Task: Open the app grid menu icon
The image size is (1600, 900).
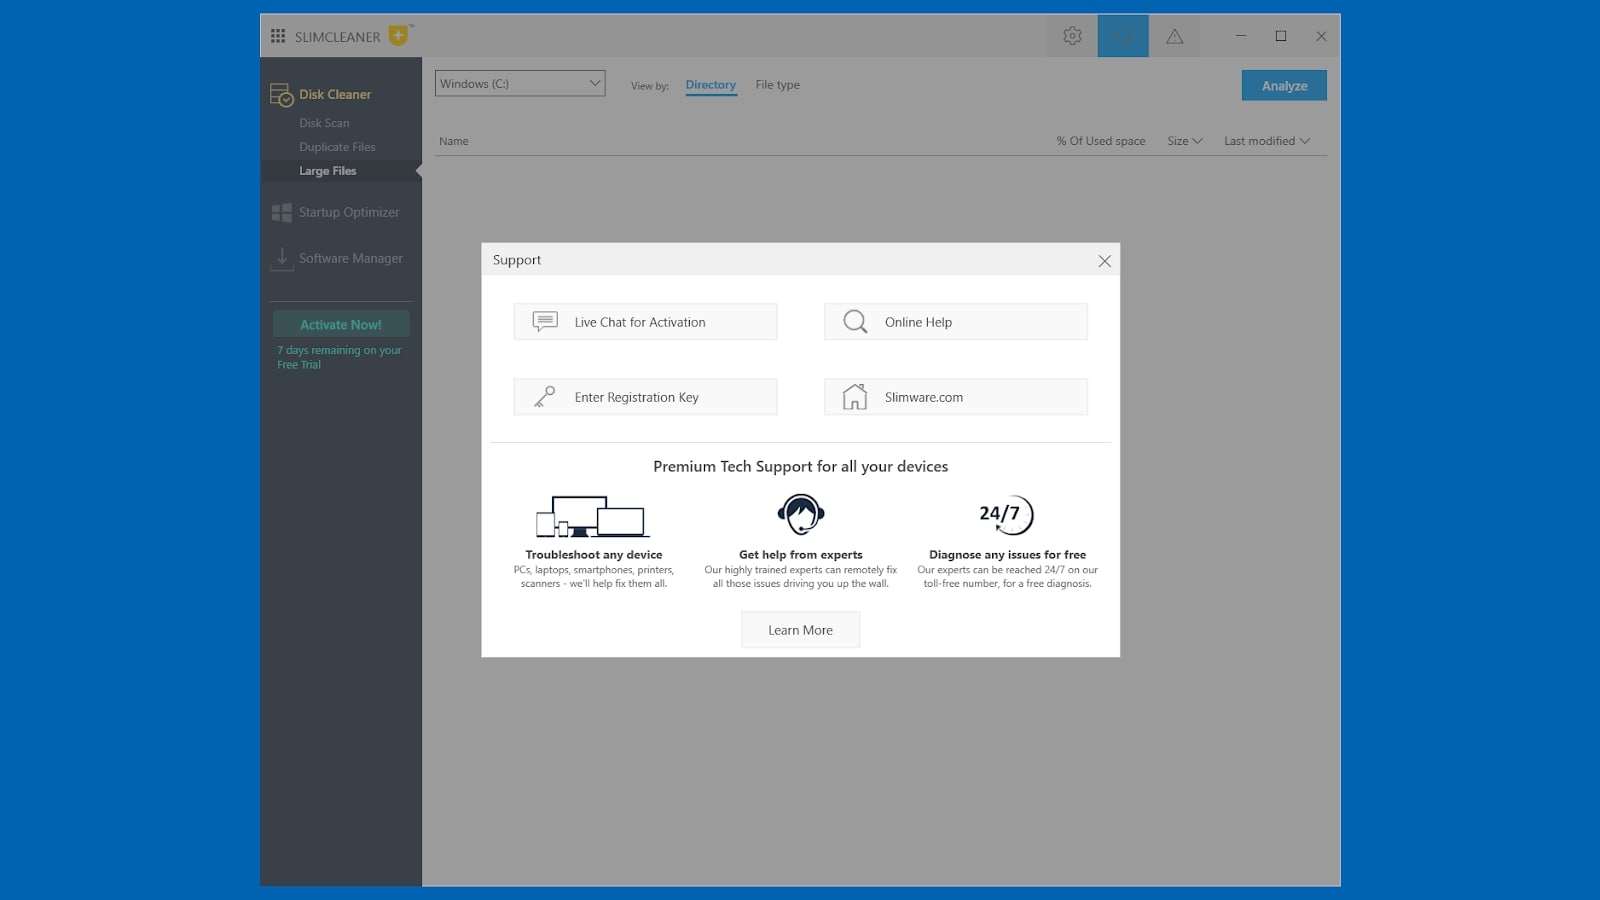Action: 278,36
